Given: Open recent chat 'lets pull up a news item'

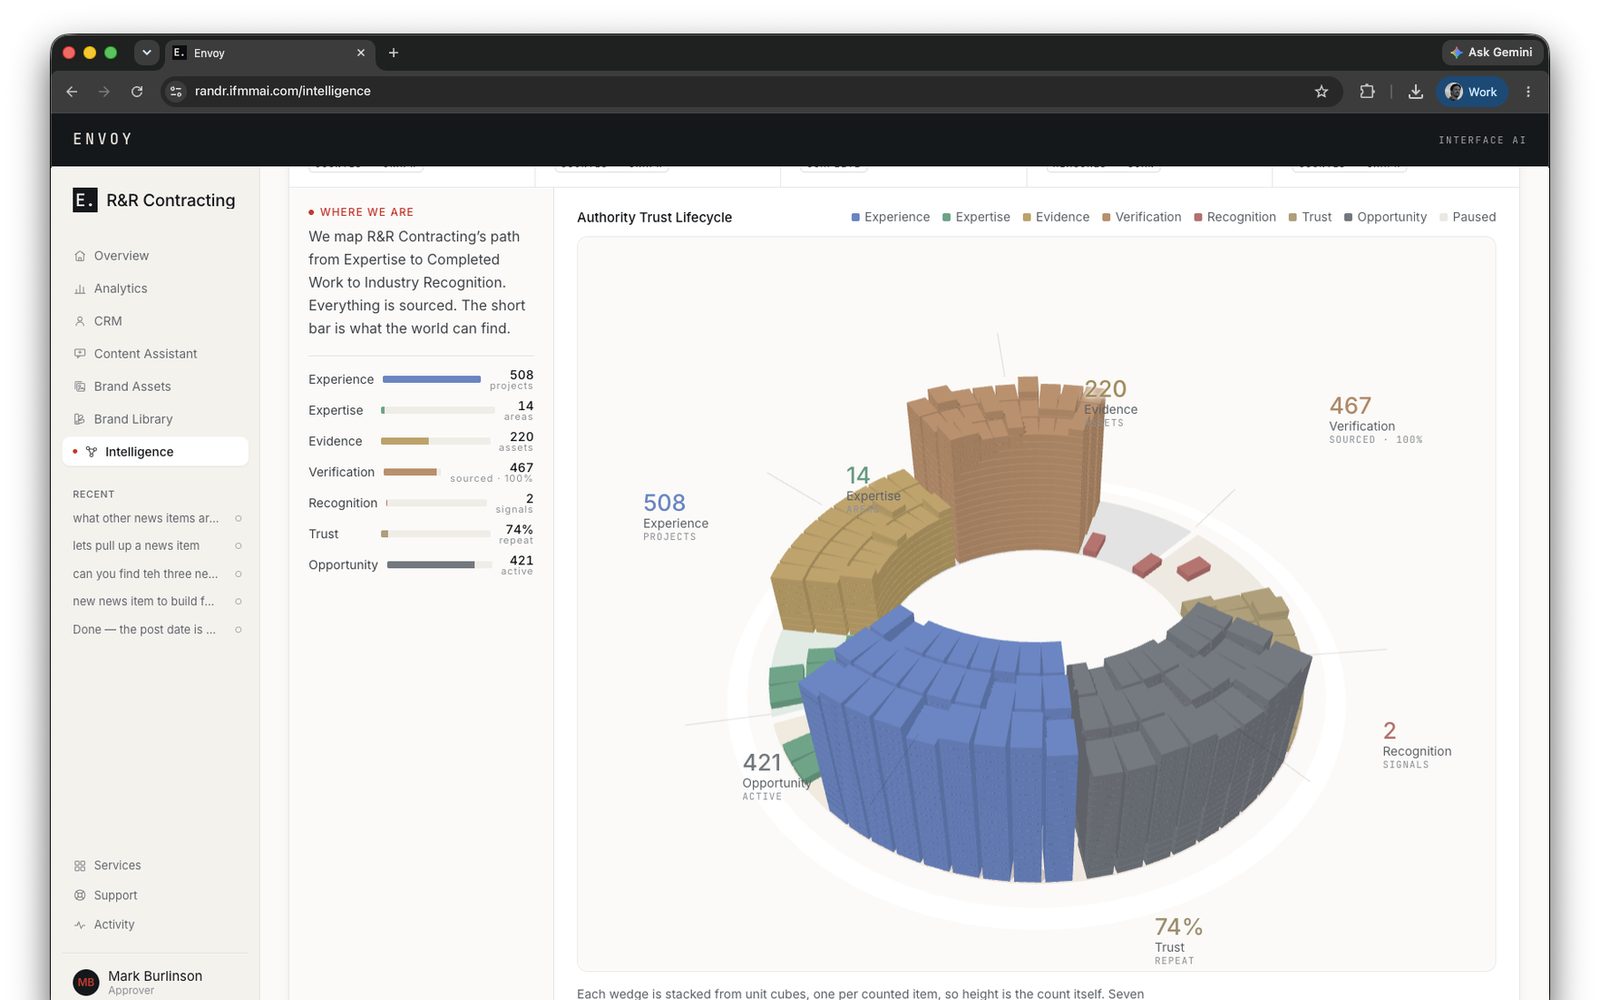Looking at the screenshot, I should point(155,546).
